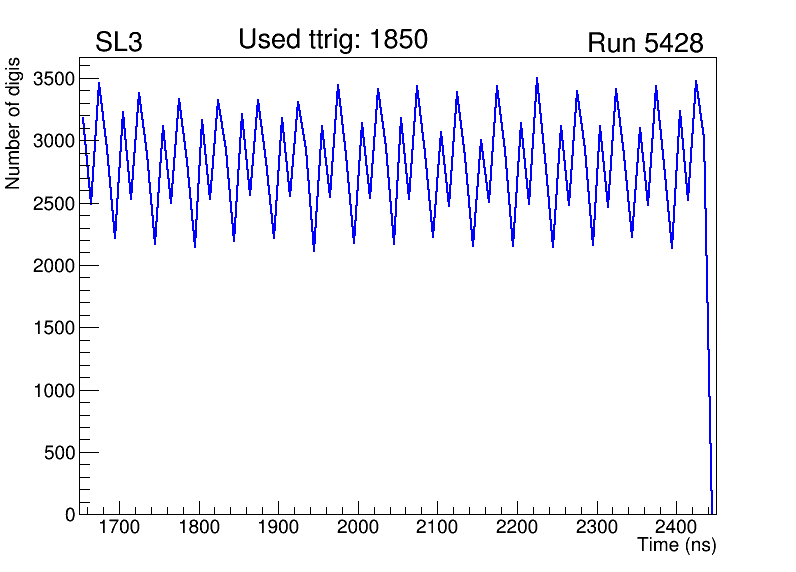796x572 pixels.
Task: Select the 500 y-axis tick label
Action: [x=60, y=453]
